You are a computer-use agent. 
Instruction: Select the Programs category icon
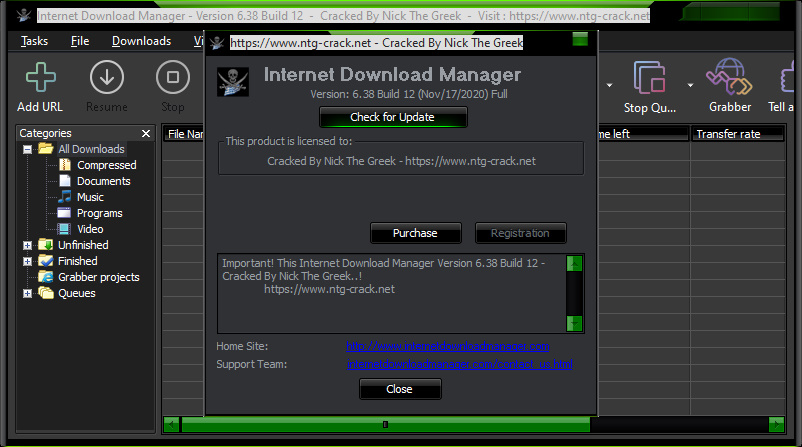click(x=64, y=213)
